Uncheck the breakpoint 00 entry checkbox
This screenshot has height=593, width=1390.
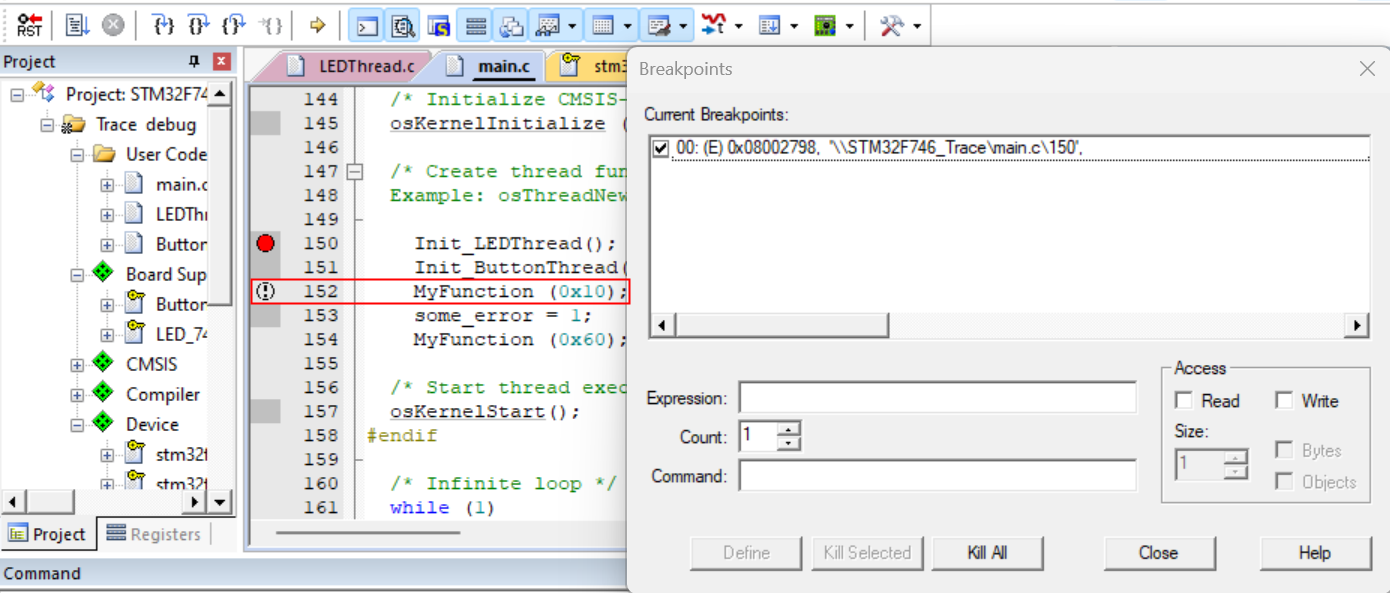click(660, 148)
